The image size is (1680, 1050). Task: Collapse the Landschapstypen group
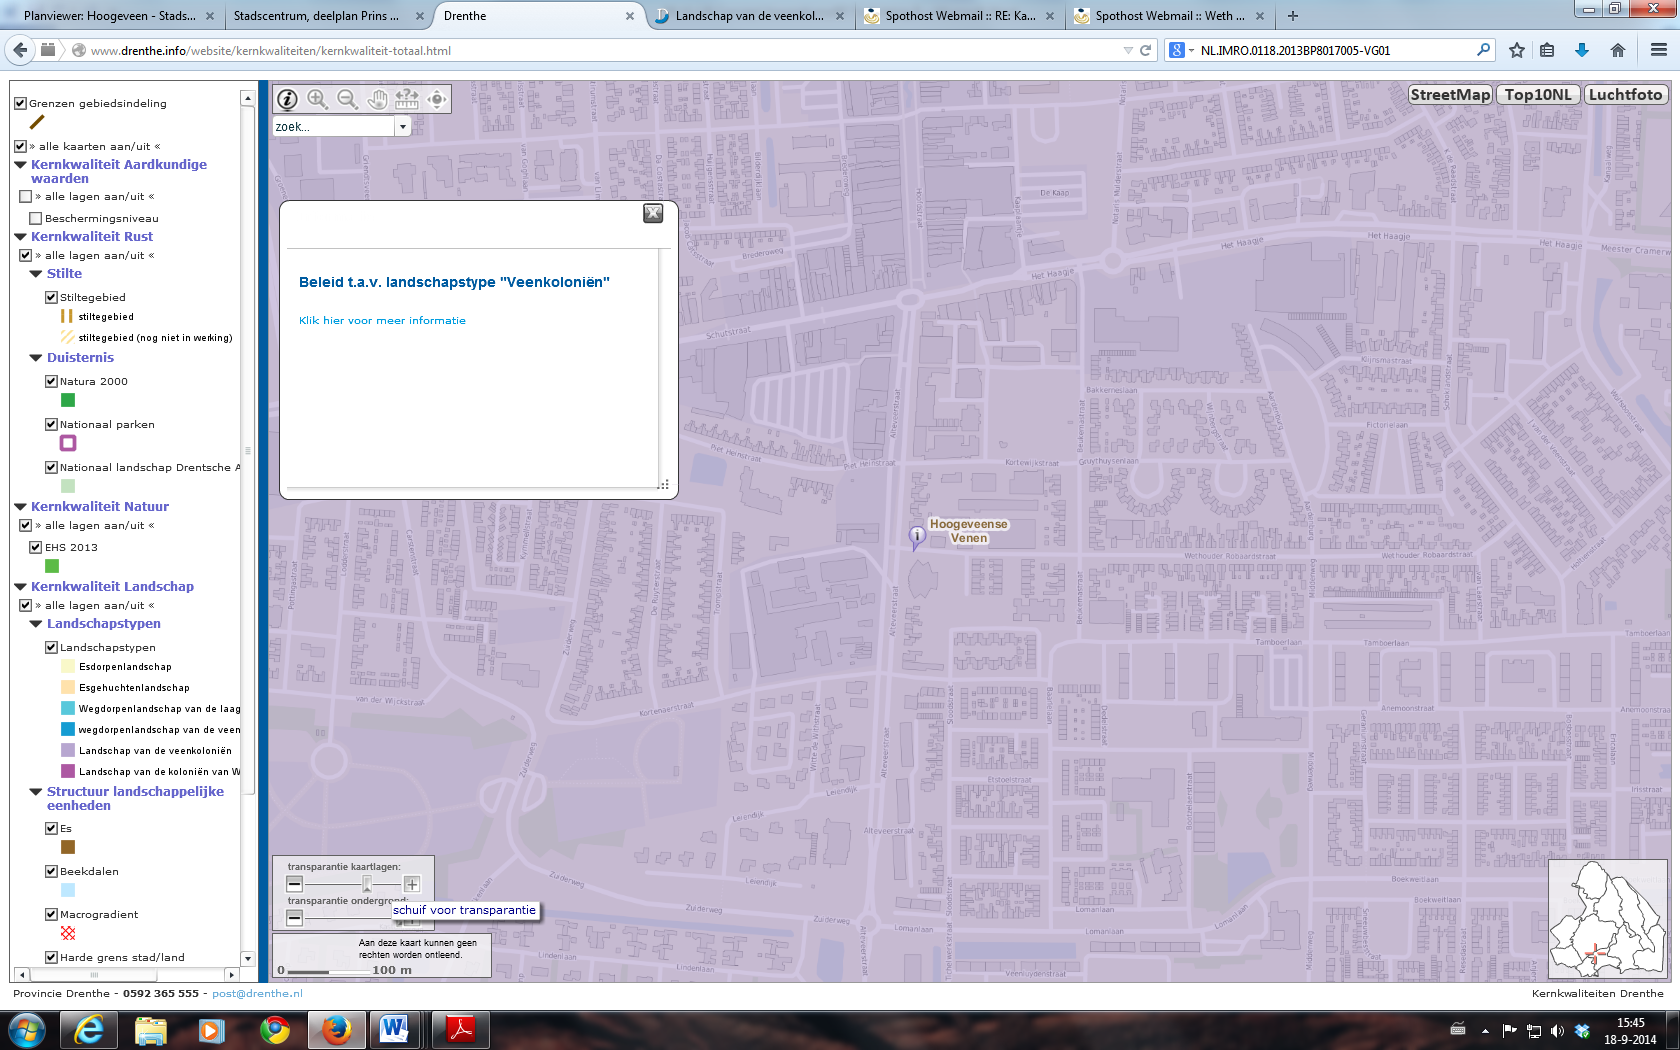[36, 624]
